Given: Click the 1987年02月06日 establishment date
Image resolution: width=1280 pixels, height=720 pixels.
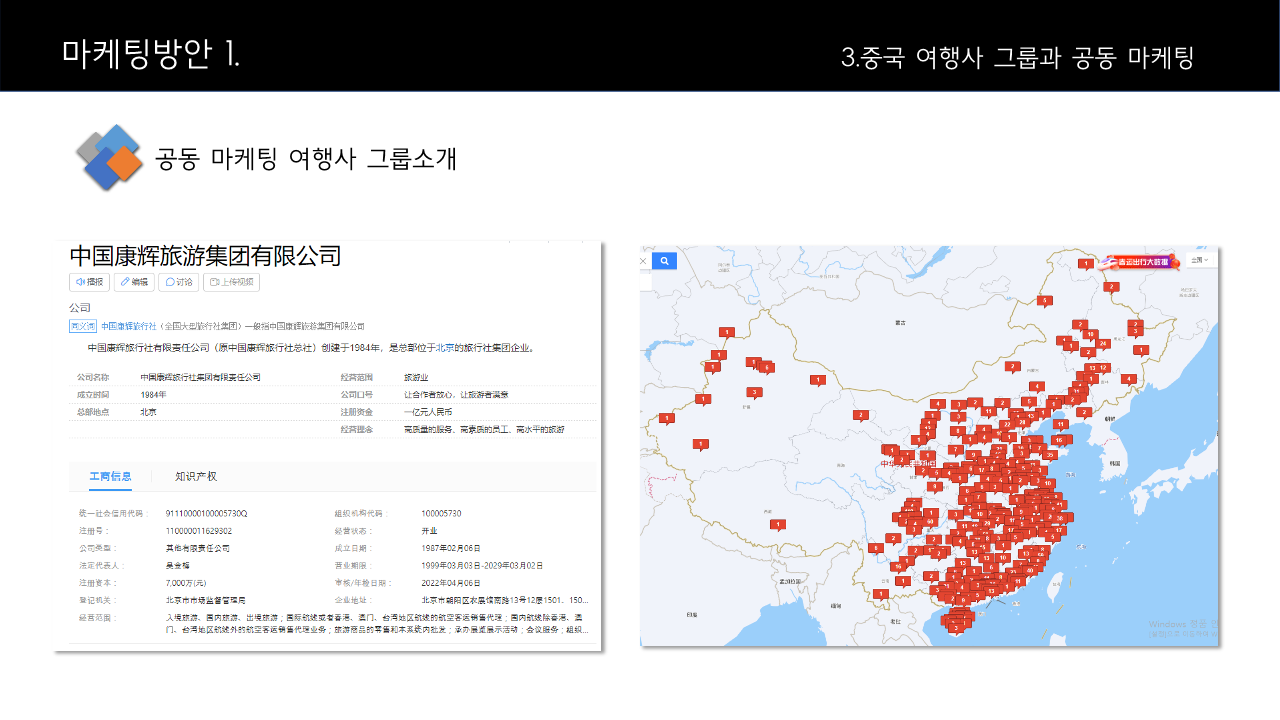Looking at the screenshot, I should tap(451, 548).
